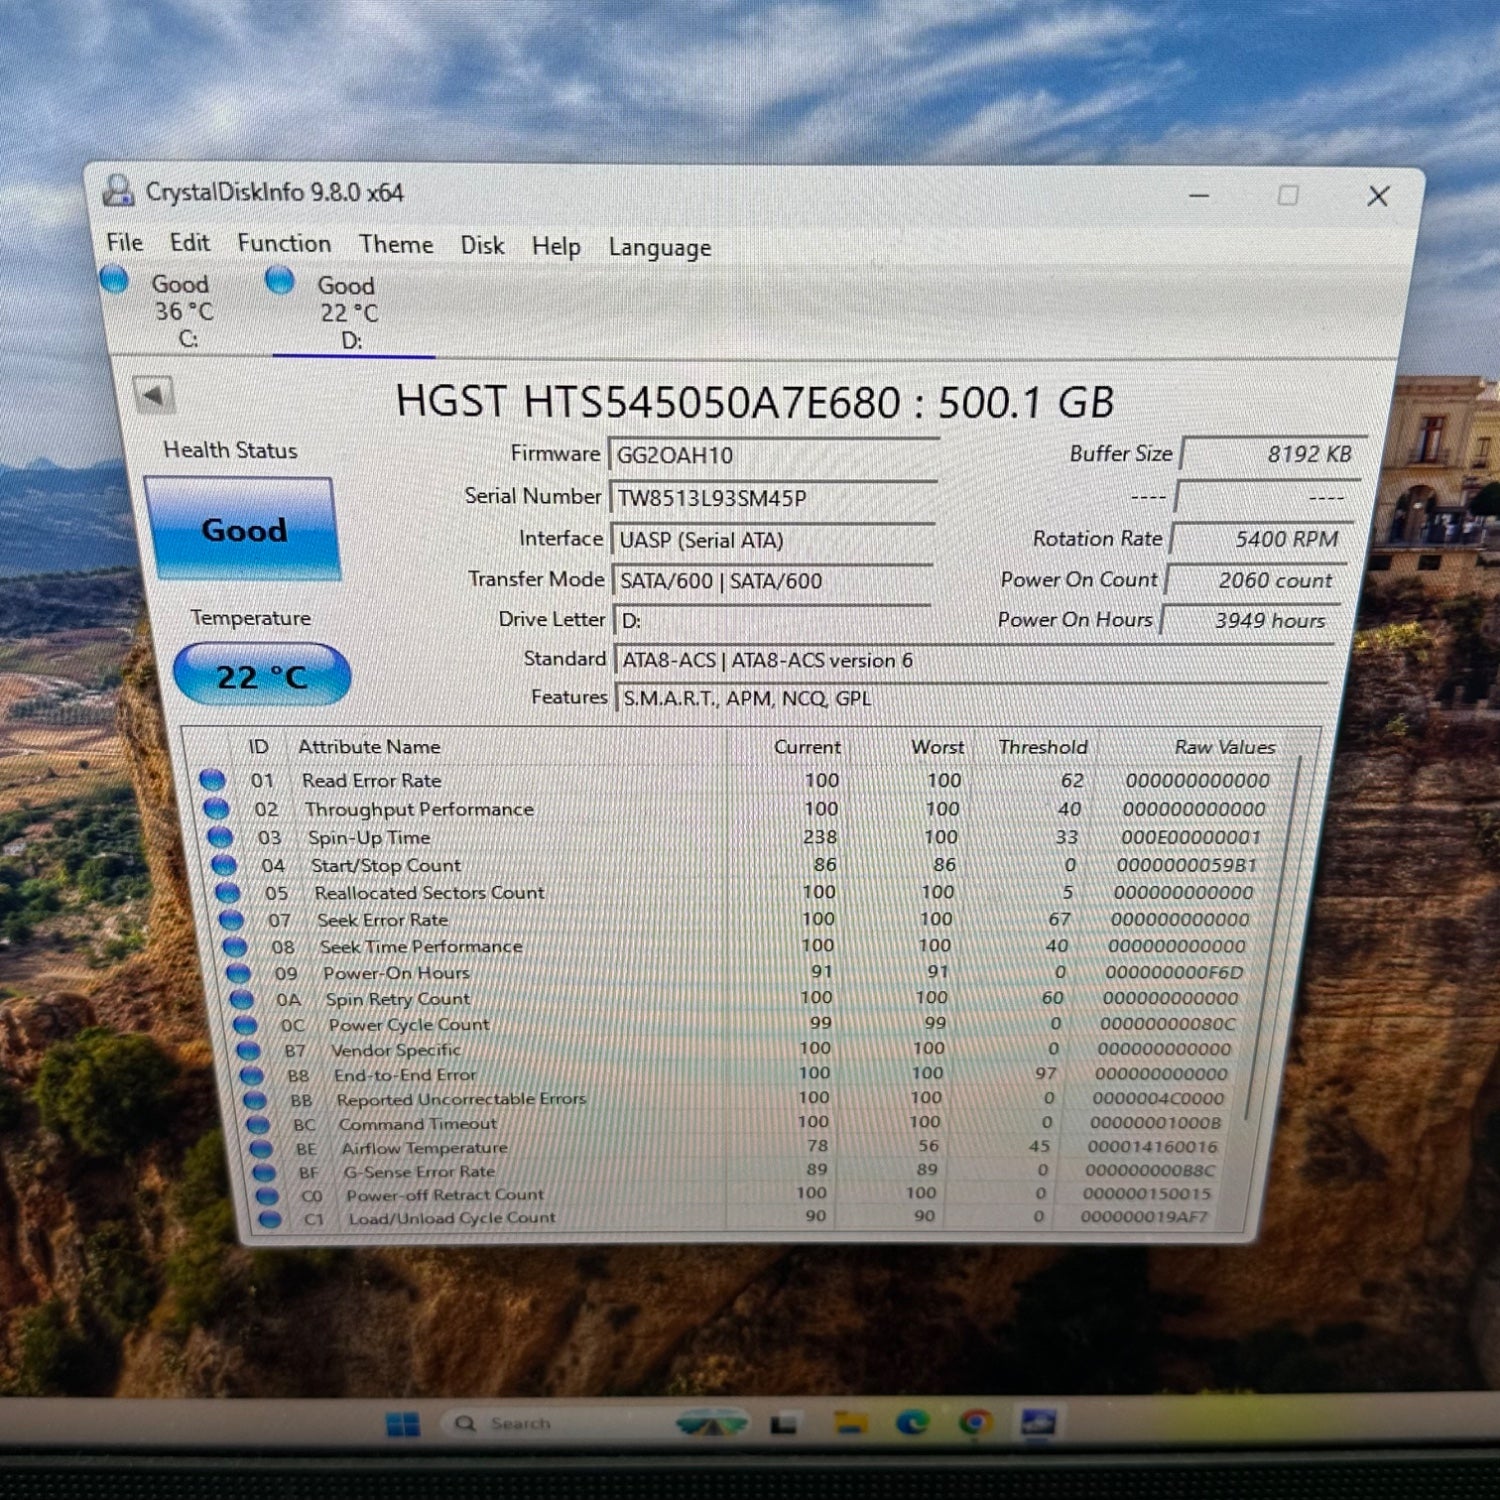The height and width of the screenshot is (1500, 1500).
Task: Click the Power On Count field
Action: pyautogui.click(x=1258, y=580)
